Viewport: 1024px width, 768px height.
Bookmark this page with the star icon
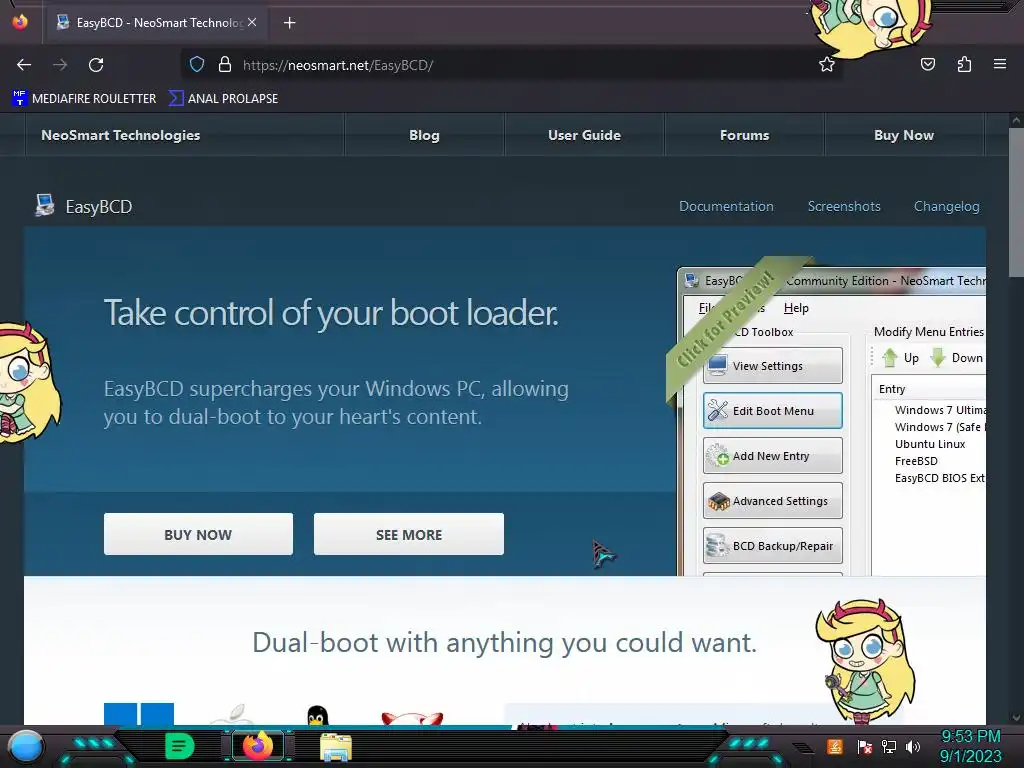click(x=827, y=65)
